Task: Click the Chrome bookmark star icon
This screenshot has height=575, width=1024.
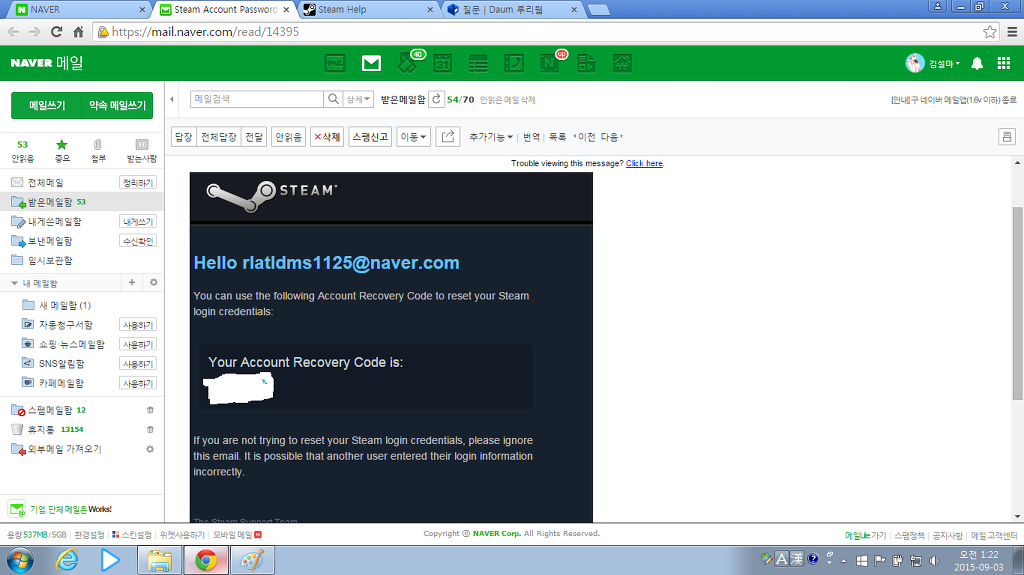Action: 990,31
